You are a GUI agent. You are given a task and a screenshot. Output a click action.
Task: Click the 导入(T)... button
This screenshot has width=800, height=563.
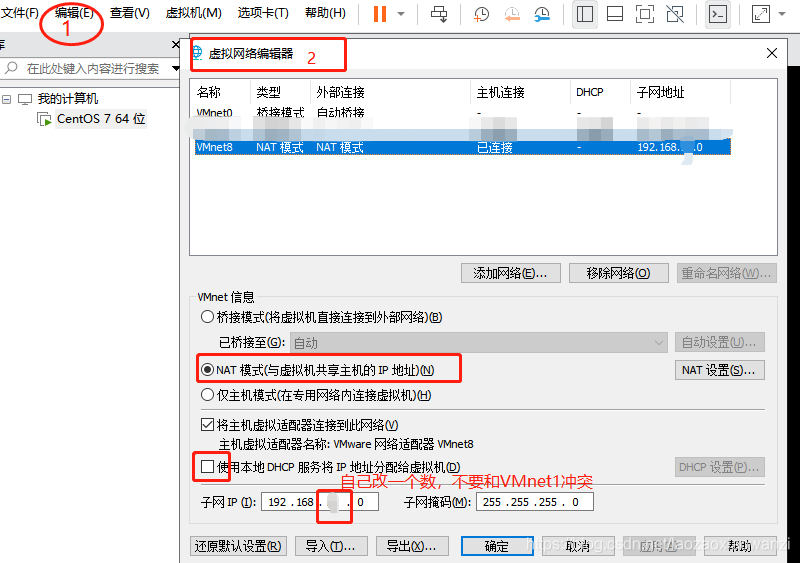point(330,546)
